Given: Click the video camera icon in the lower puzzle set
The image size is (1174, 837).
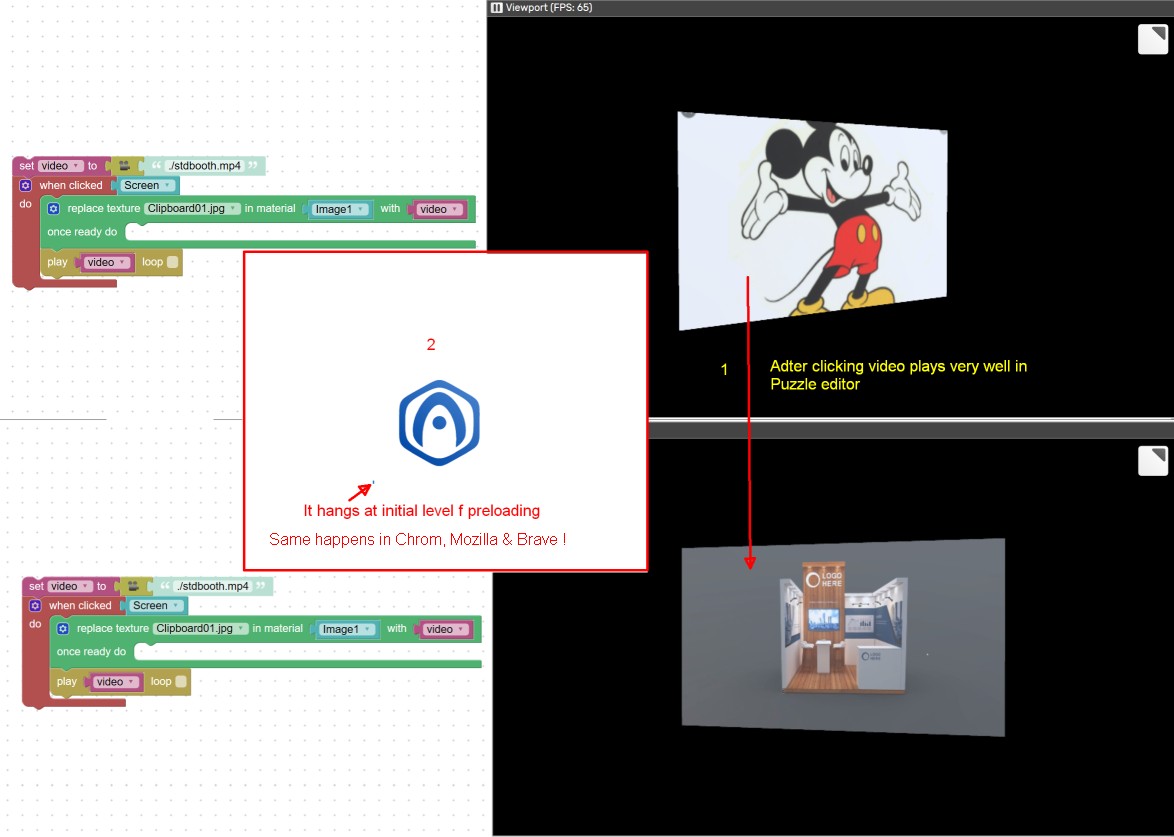Looking at the screenshot, I should tap(133, 586).
